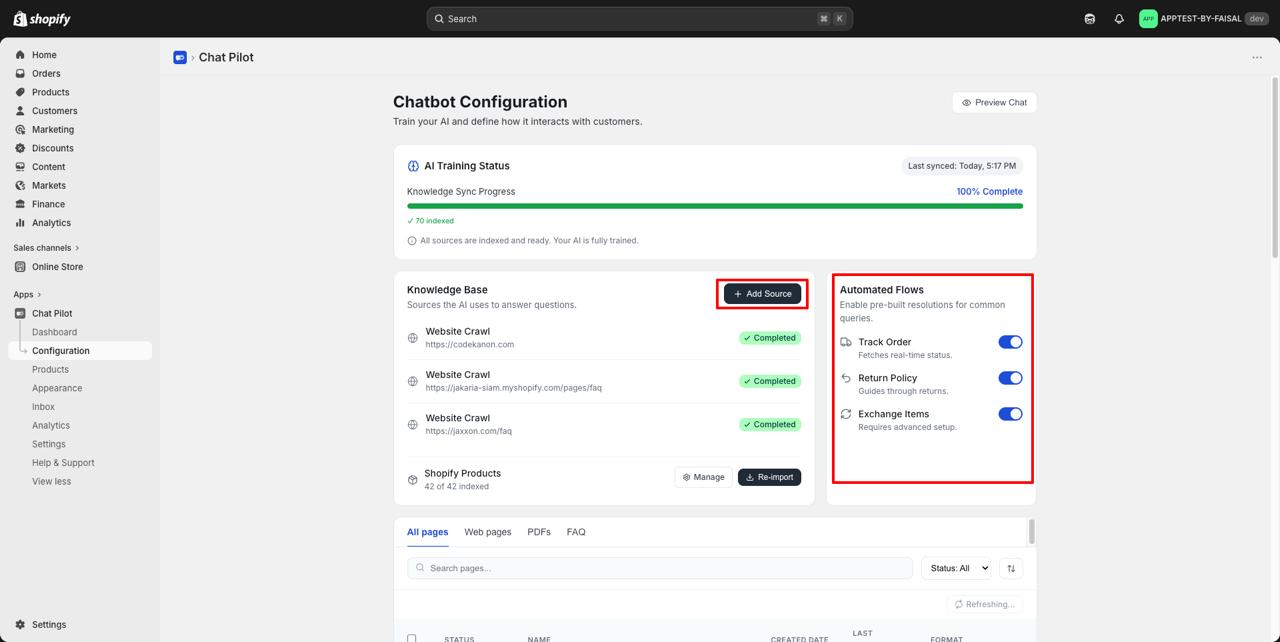Click the Add Source button
1280x642 pixels.
(x=763, y=294)
